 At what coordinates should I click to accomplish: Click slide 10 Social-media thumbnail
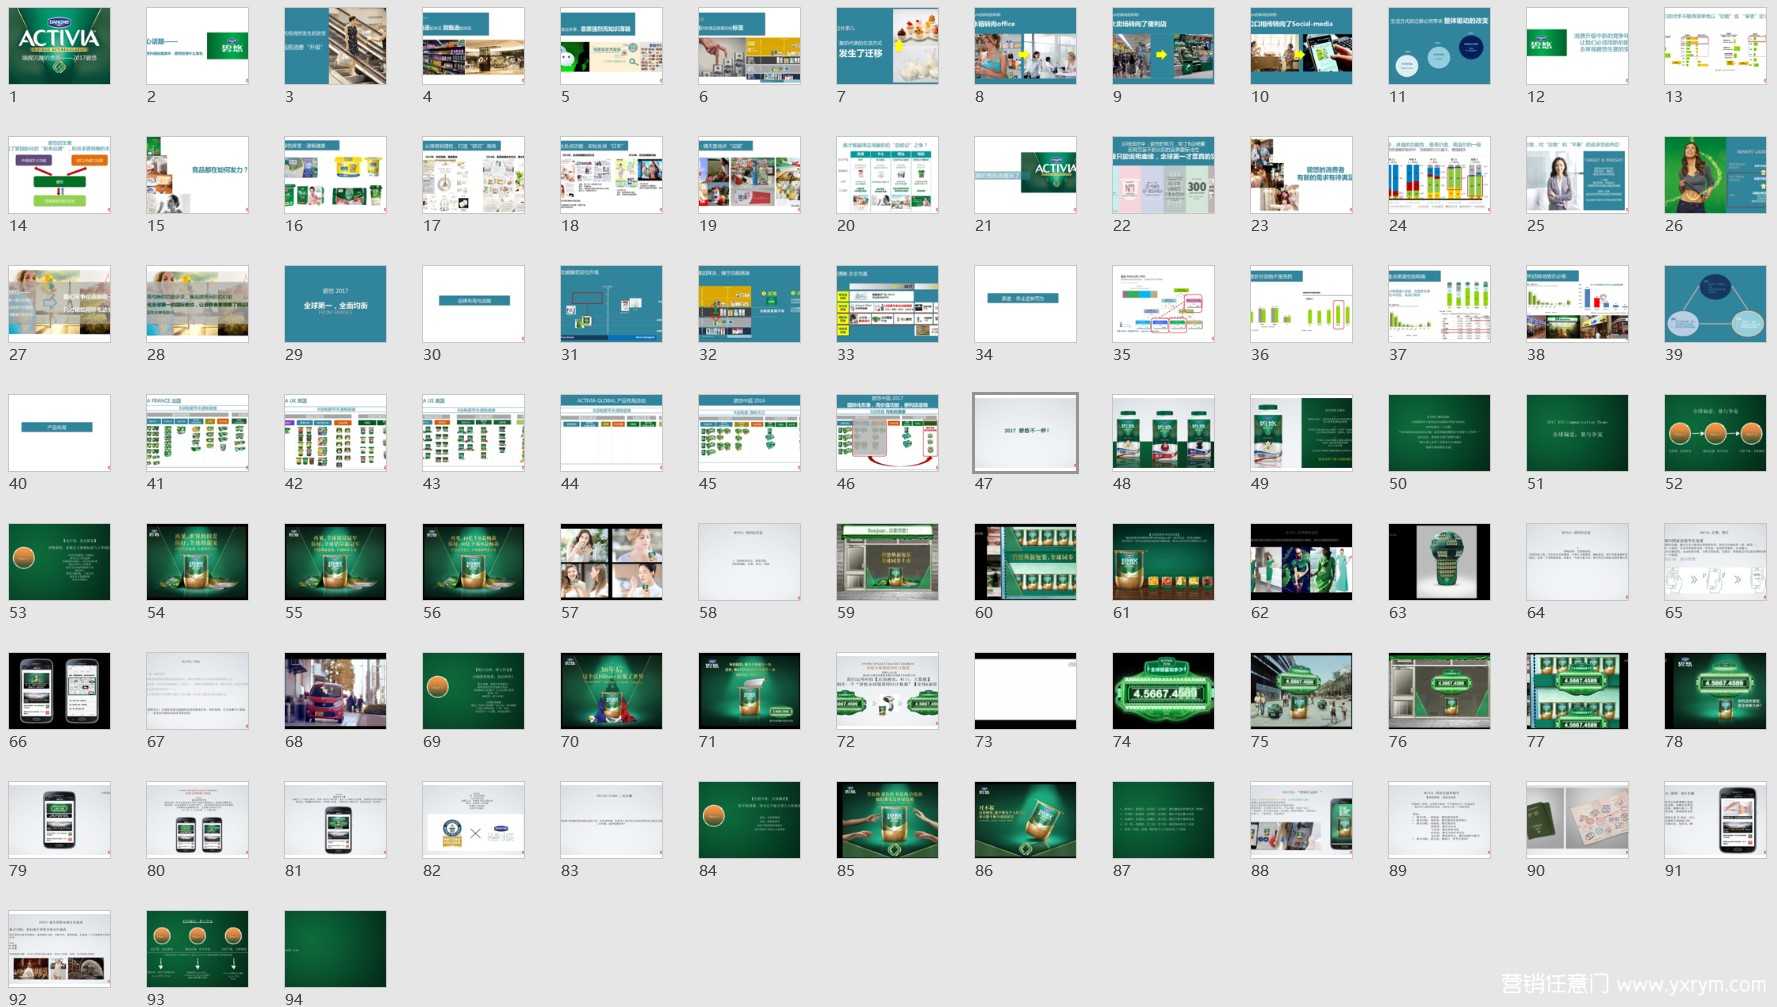(x=1302, y=46)
